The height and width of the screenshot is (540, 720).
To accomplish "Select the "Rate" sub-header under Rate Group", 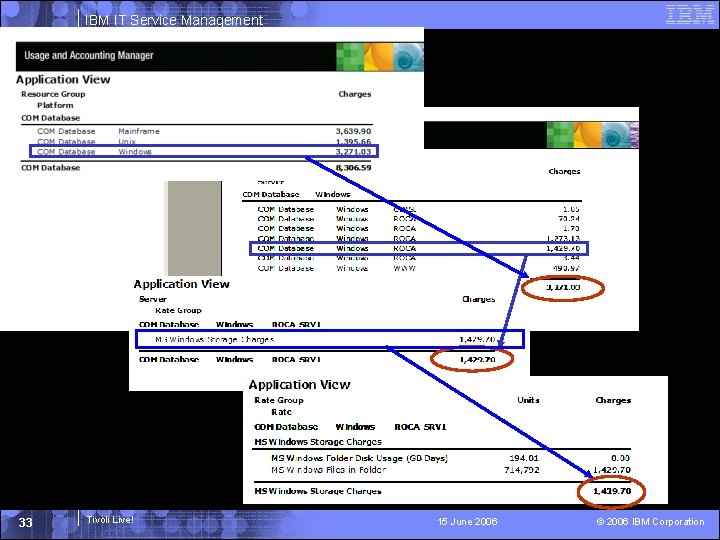I will click(x=281, y=412).
